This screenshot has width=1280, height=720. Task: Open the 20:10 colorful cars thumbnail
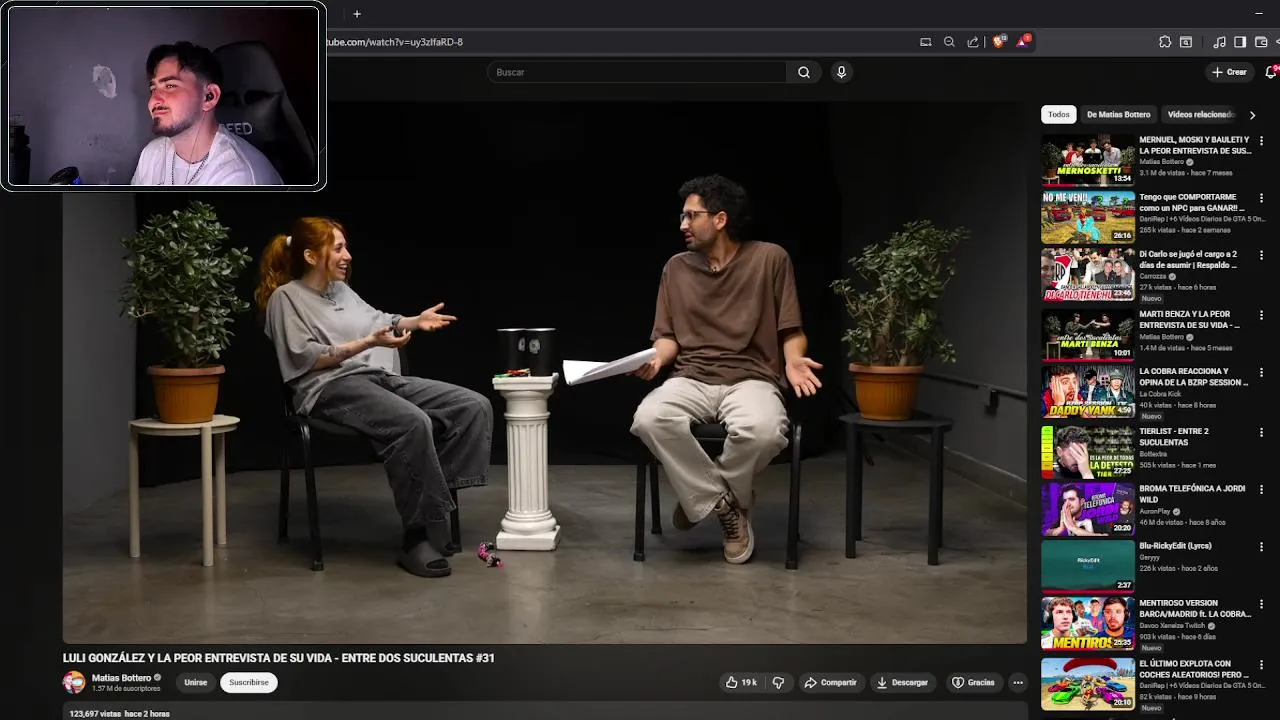[x=1088, y=683]
